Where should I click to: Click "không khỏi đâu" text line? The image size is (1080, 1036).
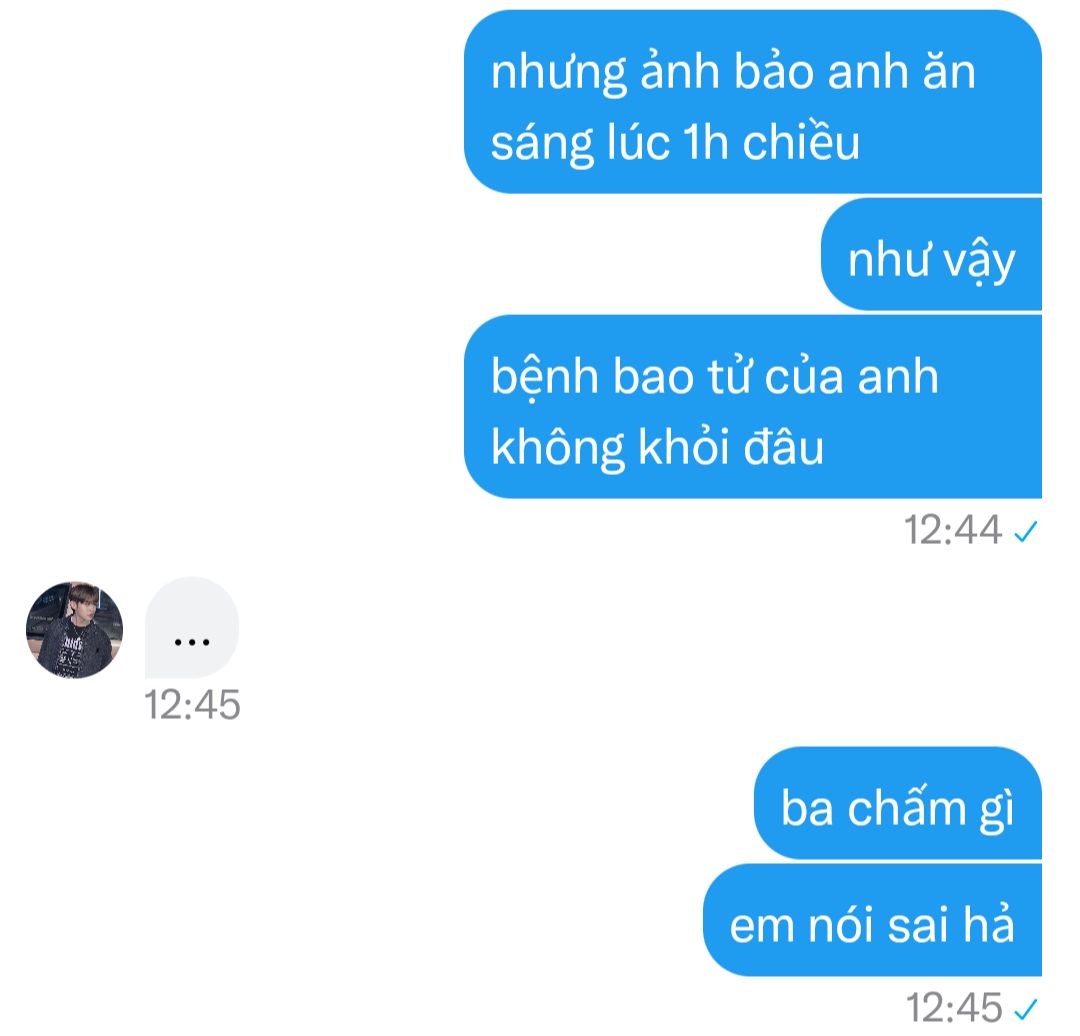click(x=658, y=447)
